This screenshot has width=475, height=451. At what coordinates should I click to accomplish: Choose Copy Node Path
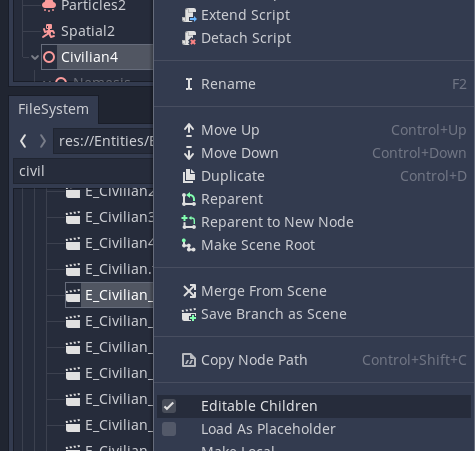point(314,360)
